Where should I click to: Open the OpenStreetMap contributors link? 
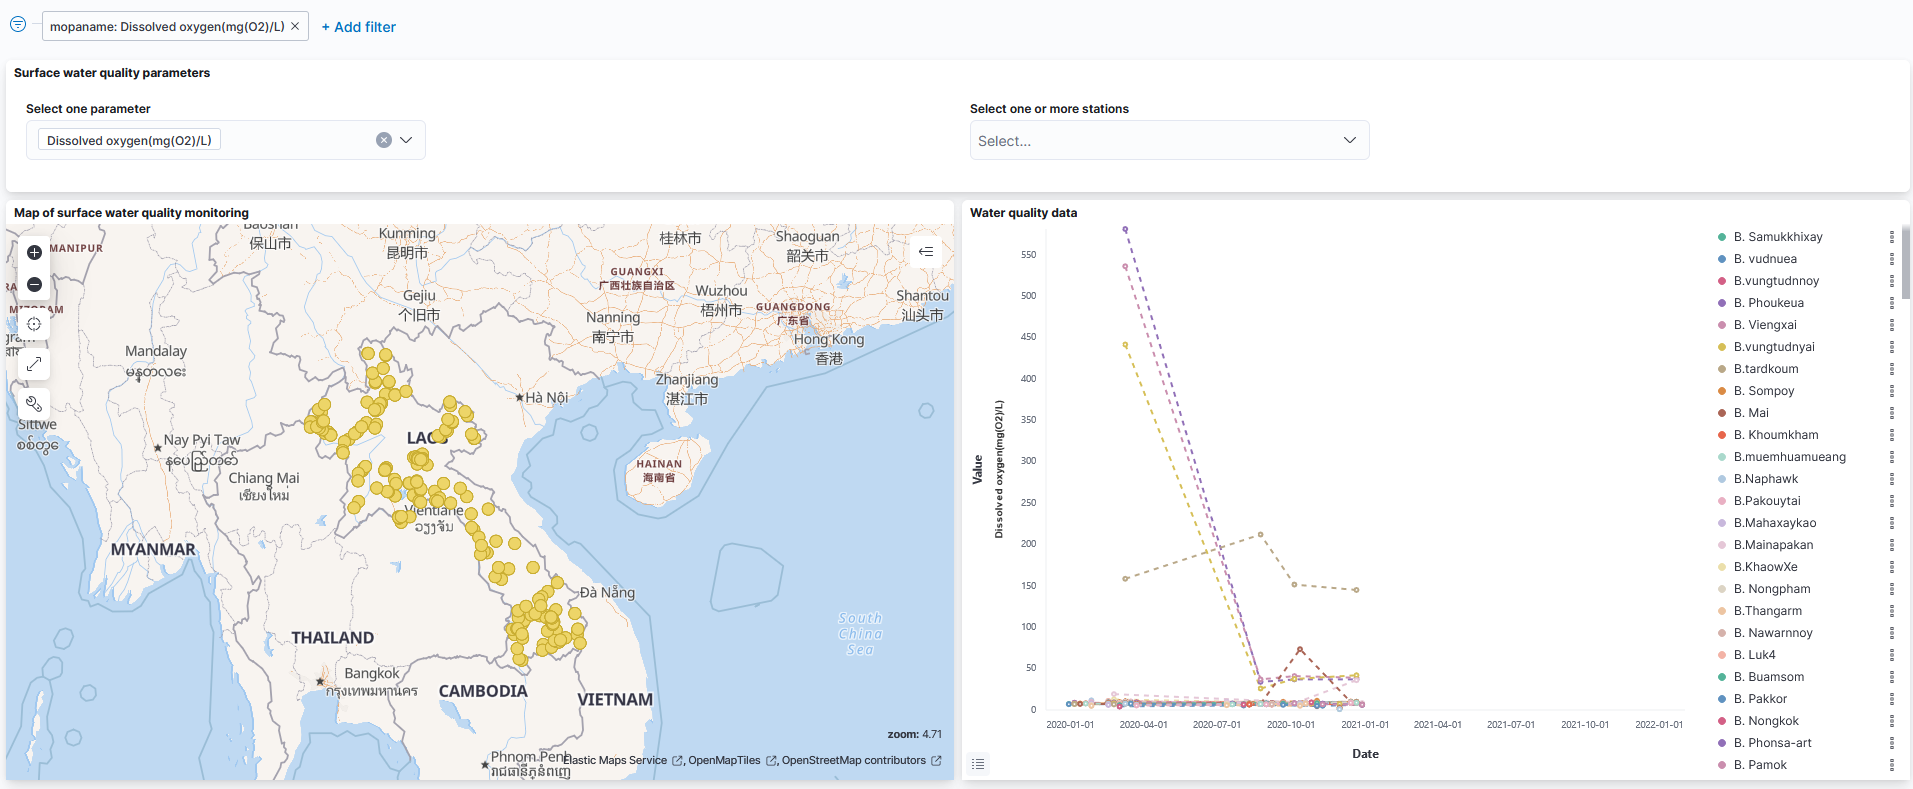pos(853,761)
